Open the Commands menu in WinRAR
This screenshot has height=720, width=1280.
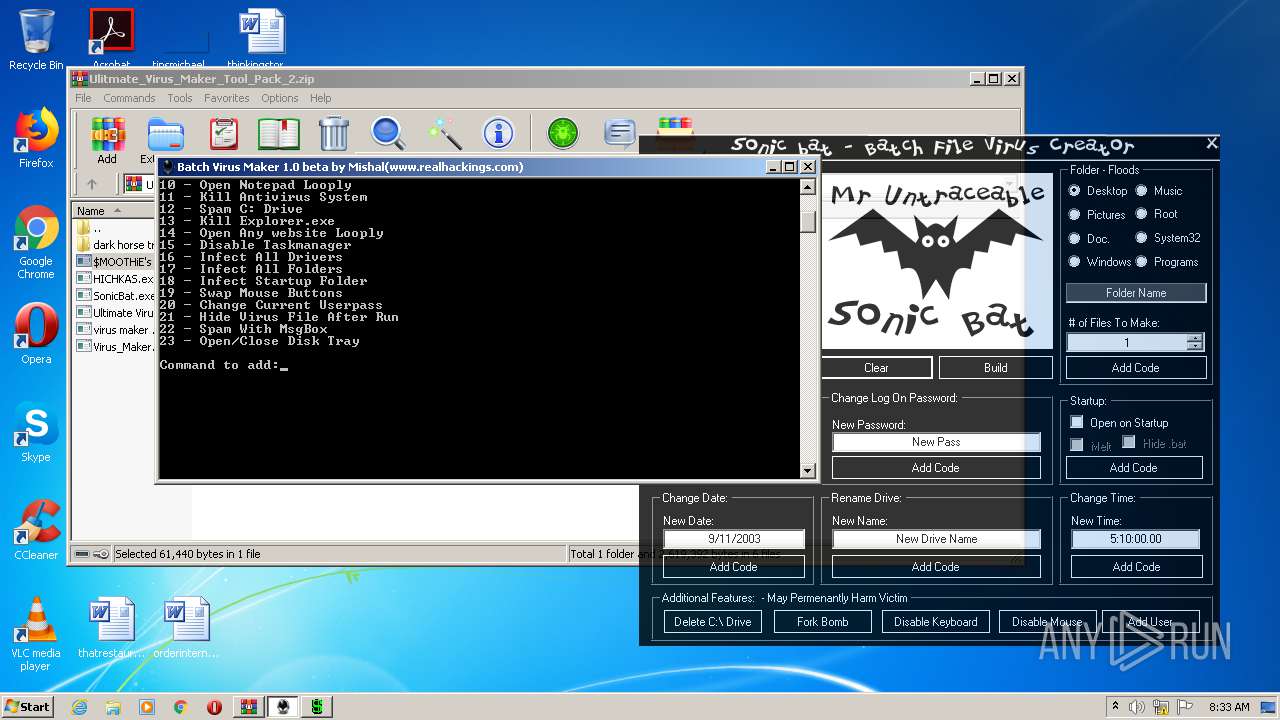[129, 98]
